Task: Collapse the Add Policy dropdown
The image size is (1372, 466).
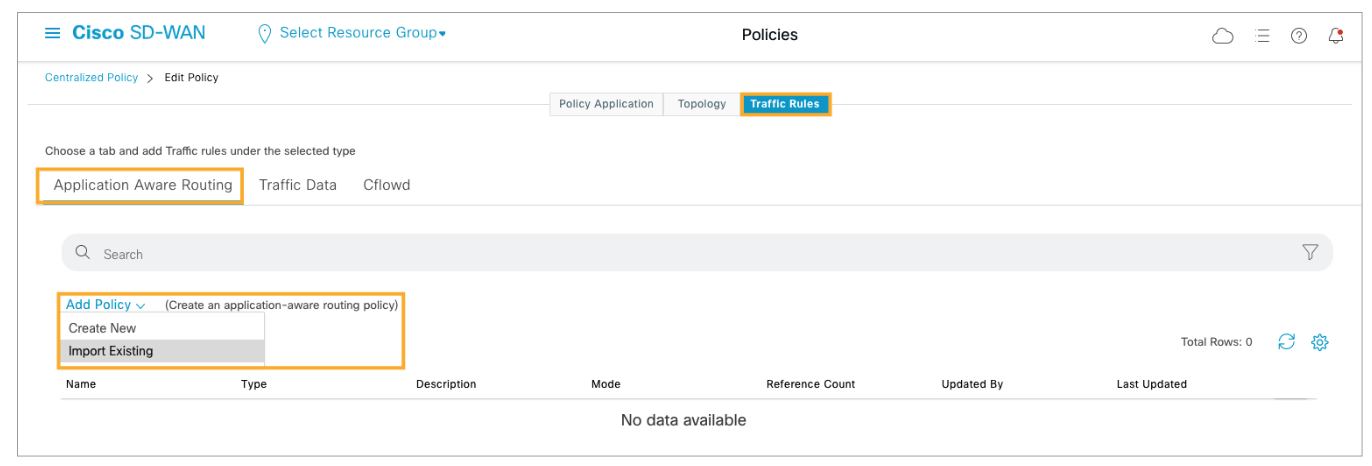Action: tap(105, 305)
